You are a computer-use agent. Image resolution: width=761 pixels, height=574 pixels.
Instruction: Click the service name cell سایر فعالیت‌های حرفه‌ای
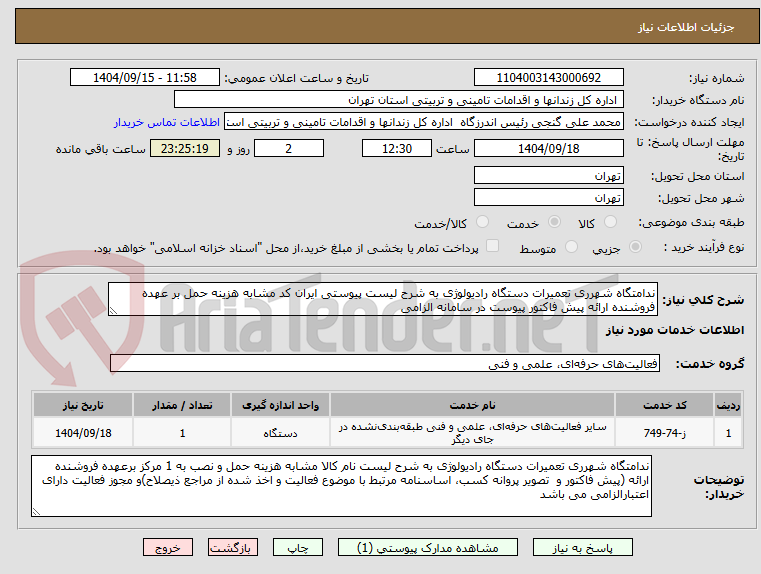pos(472,433)
